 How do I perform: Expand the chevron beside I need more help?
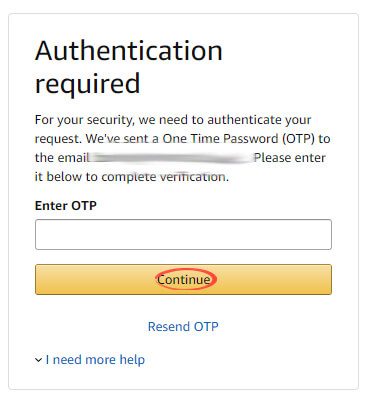[38, 360]
